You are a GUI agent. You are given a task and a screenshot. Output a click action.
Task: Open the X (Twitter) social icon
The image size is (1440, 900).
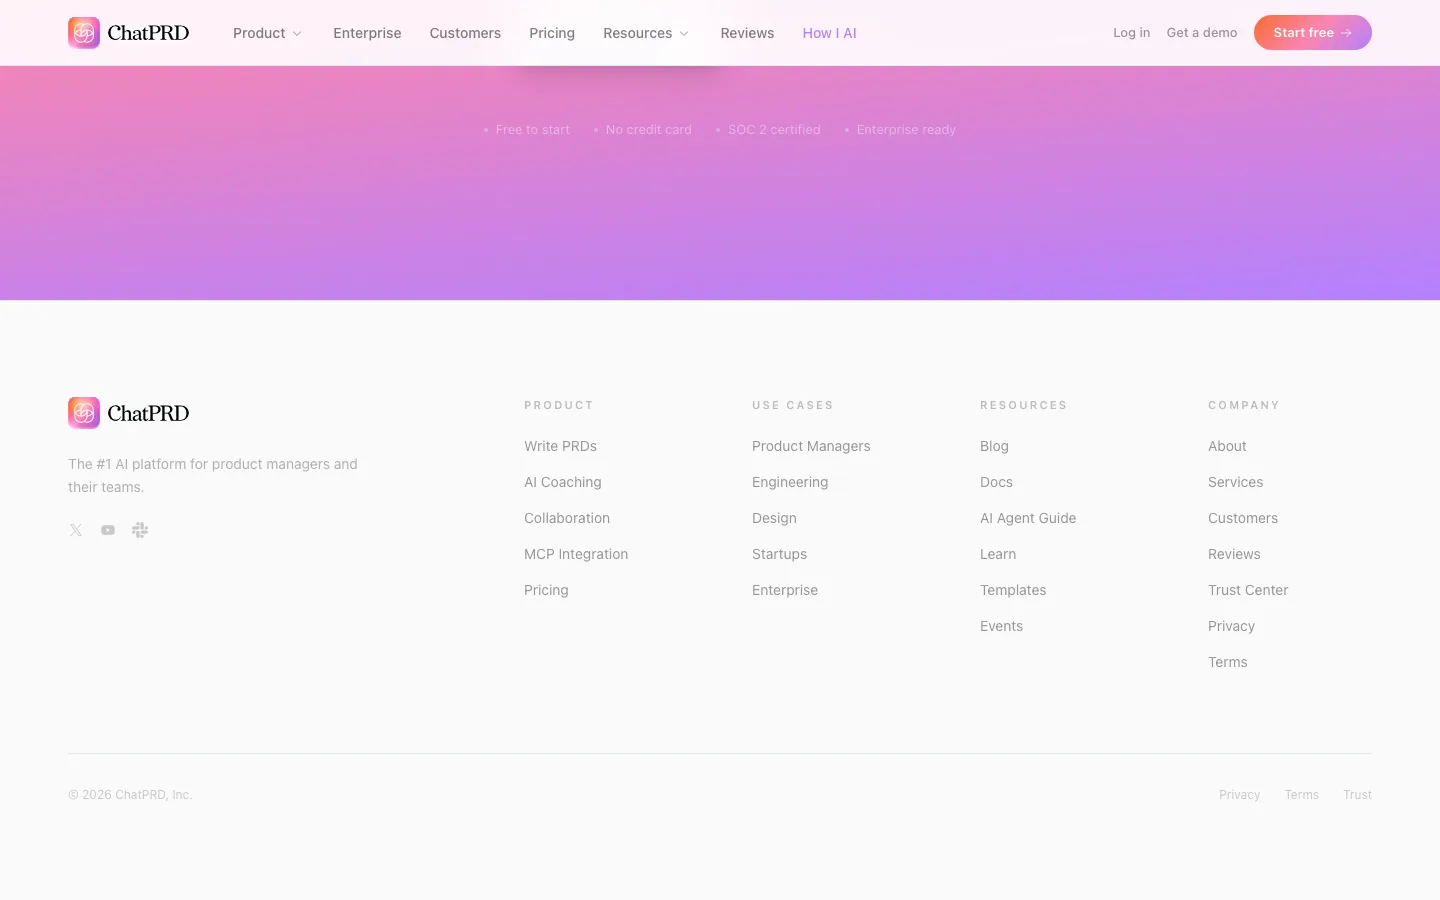(x=76, y=530)
